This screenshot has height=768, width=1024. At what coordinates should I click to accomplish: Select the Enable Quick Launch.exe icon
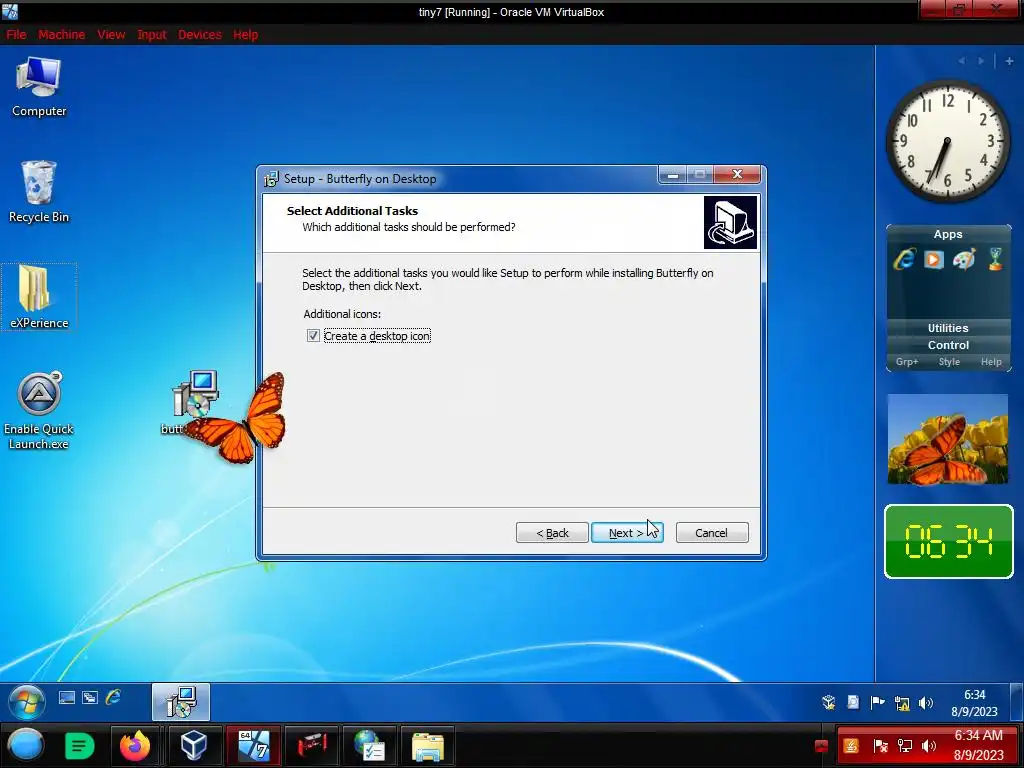[39, 411]
